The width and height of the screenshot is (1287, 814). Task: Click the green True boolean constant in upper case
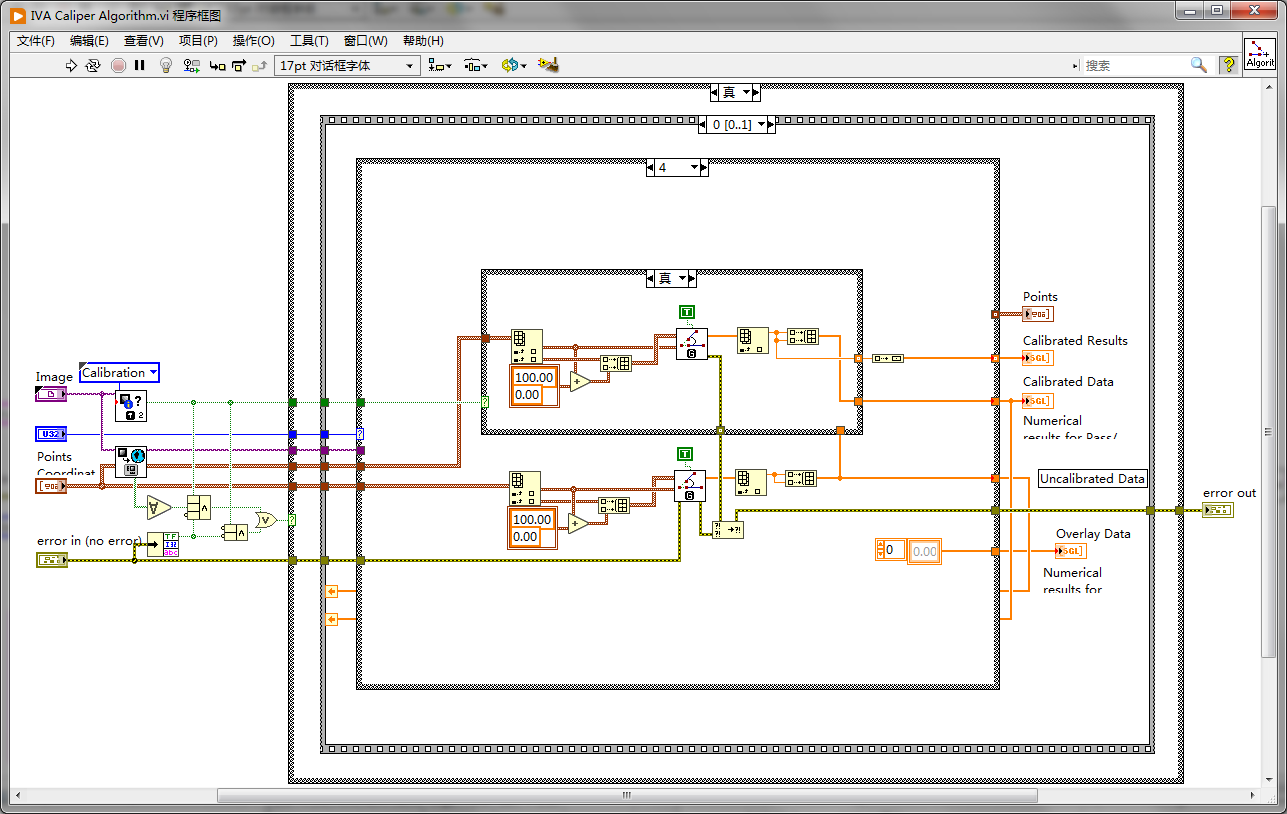tap(687, 312)
